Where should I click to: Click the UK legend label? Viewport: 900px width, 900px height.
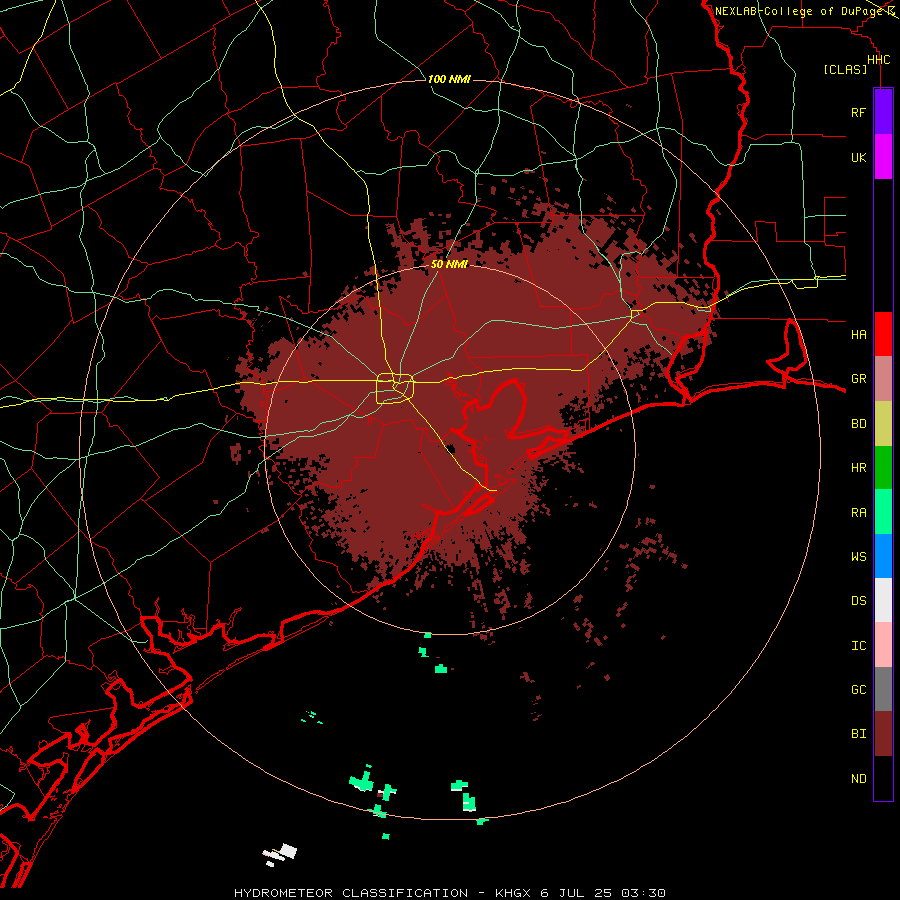[x=858, y=157]
